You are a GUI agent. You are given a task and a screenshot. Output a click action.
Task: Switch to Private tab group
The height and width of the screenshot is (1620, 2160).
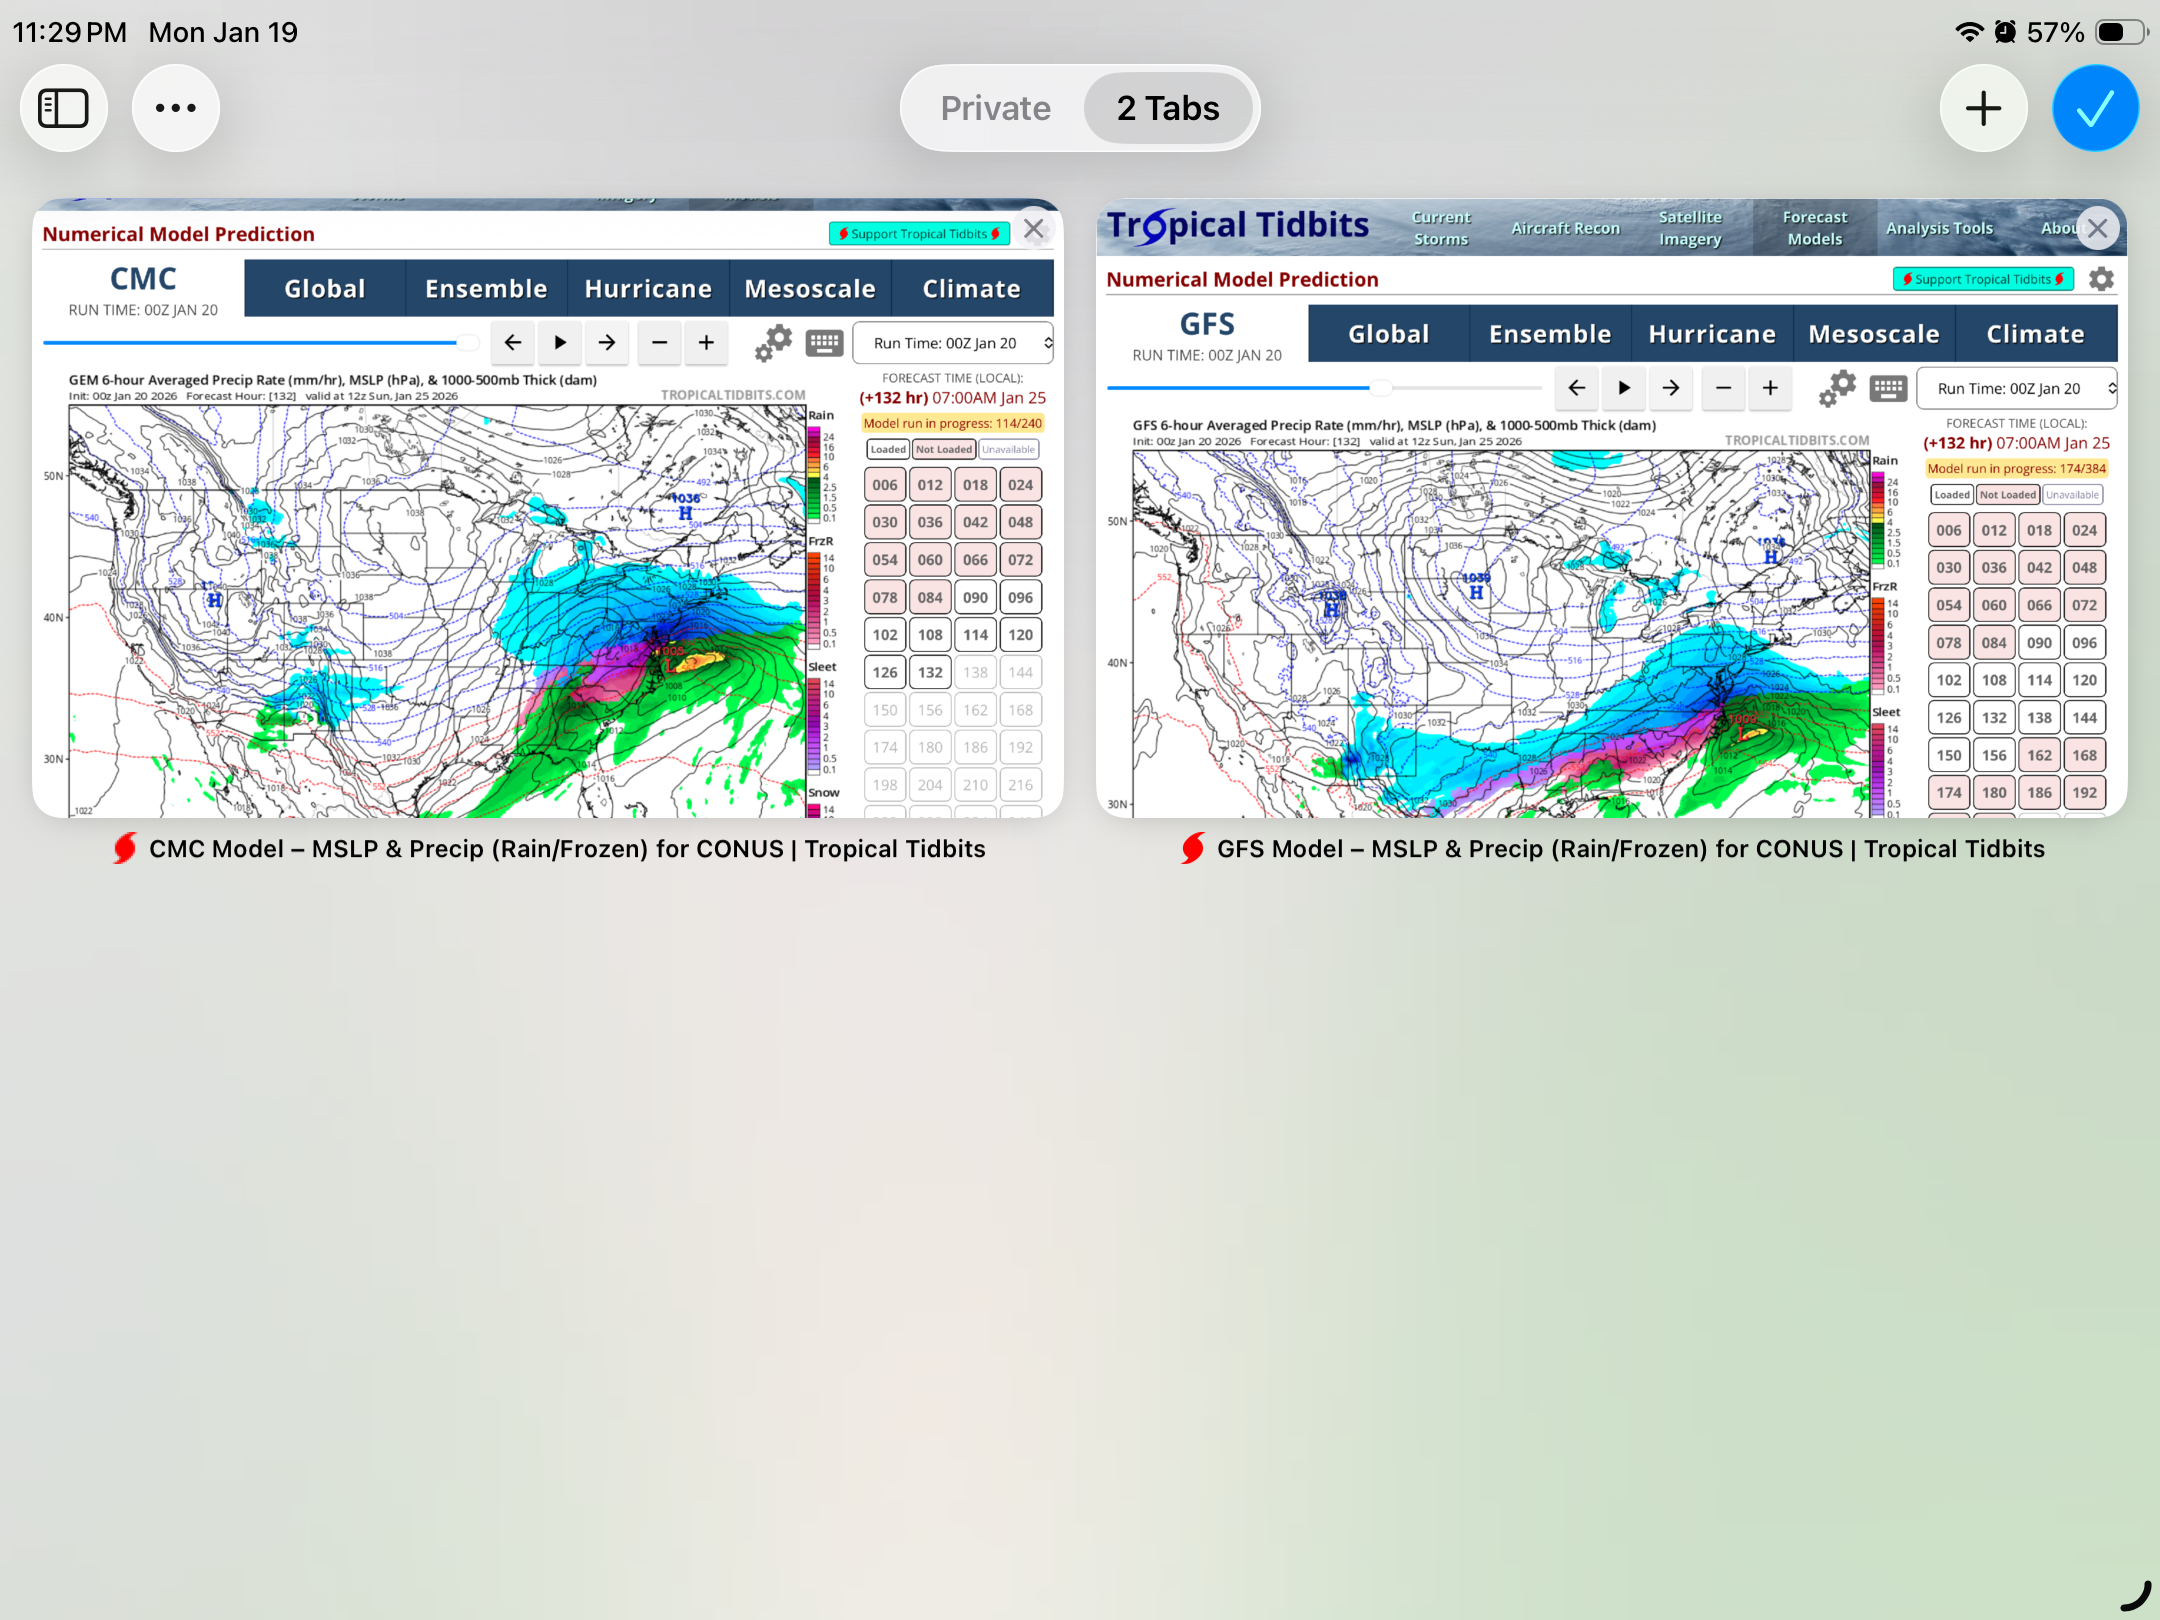(995, 108)
